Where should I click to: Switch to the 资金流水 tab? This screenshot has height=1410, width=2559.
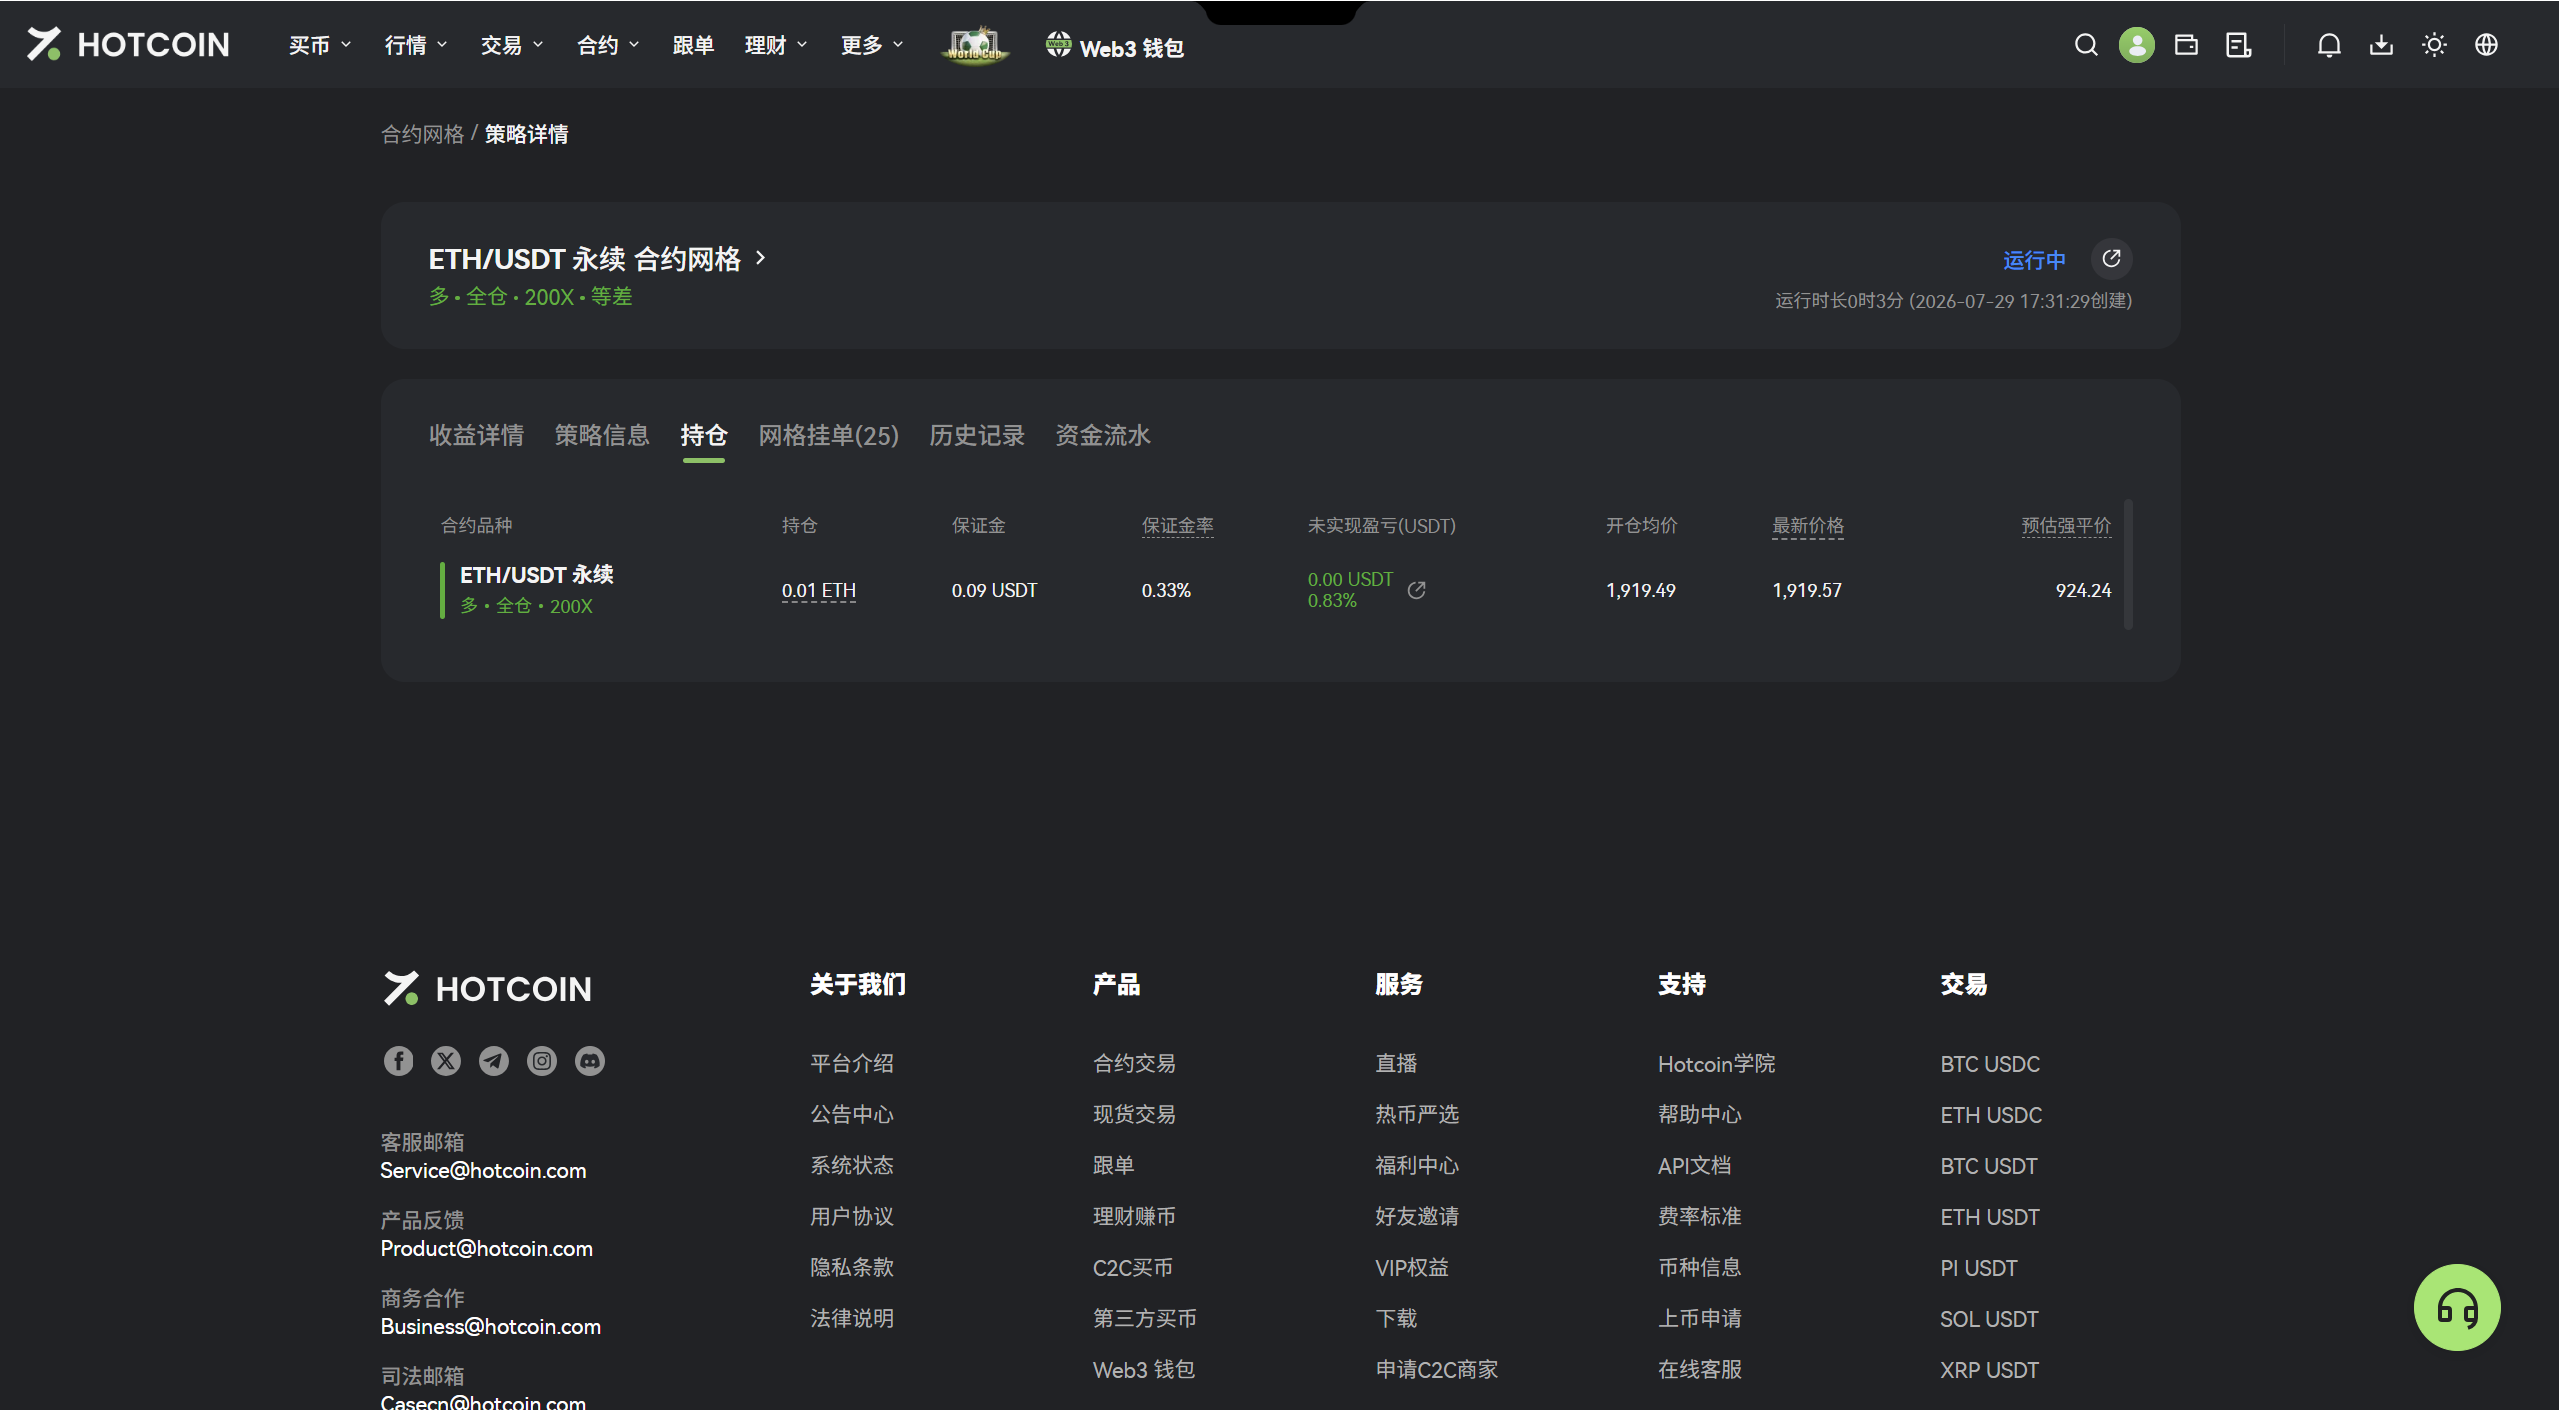point(1103,435)
